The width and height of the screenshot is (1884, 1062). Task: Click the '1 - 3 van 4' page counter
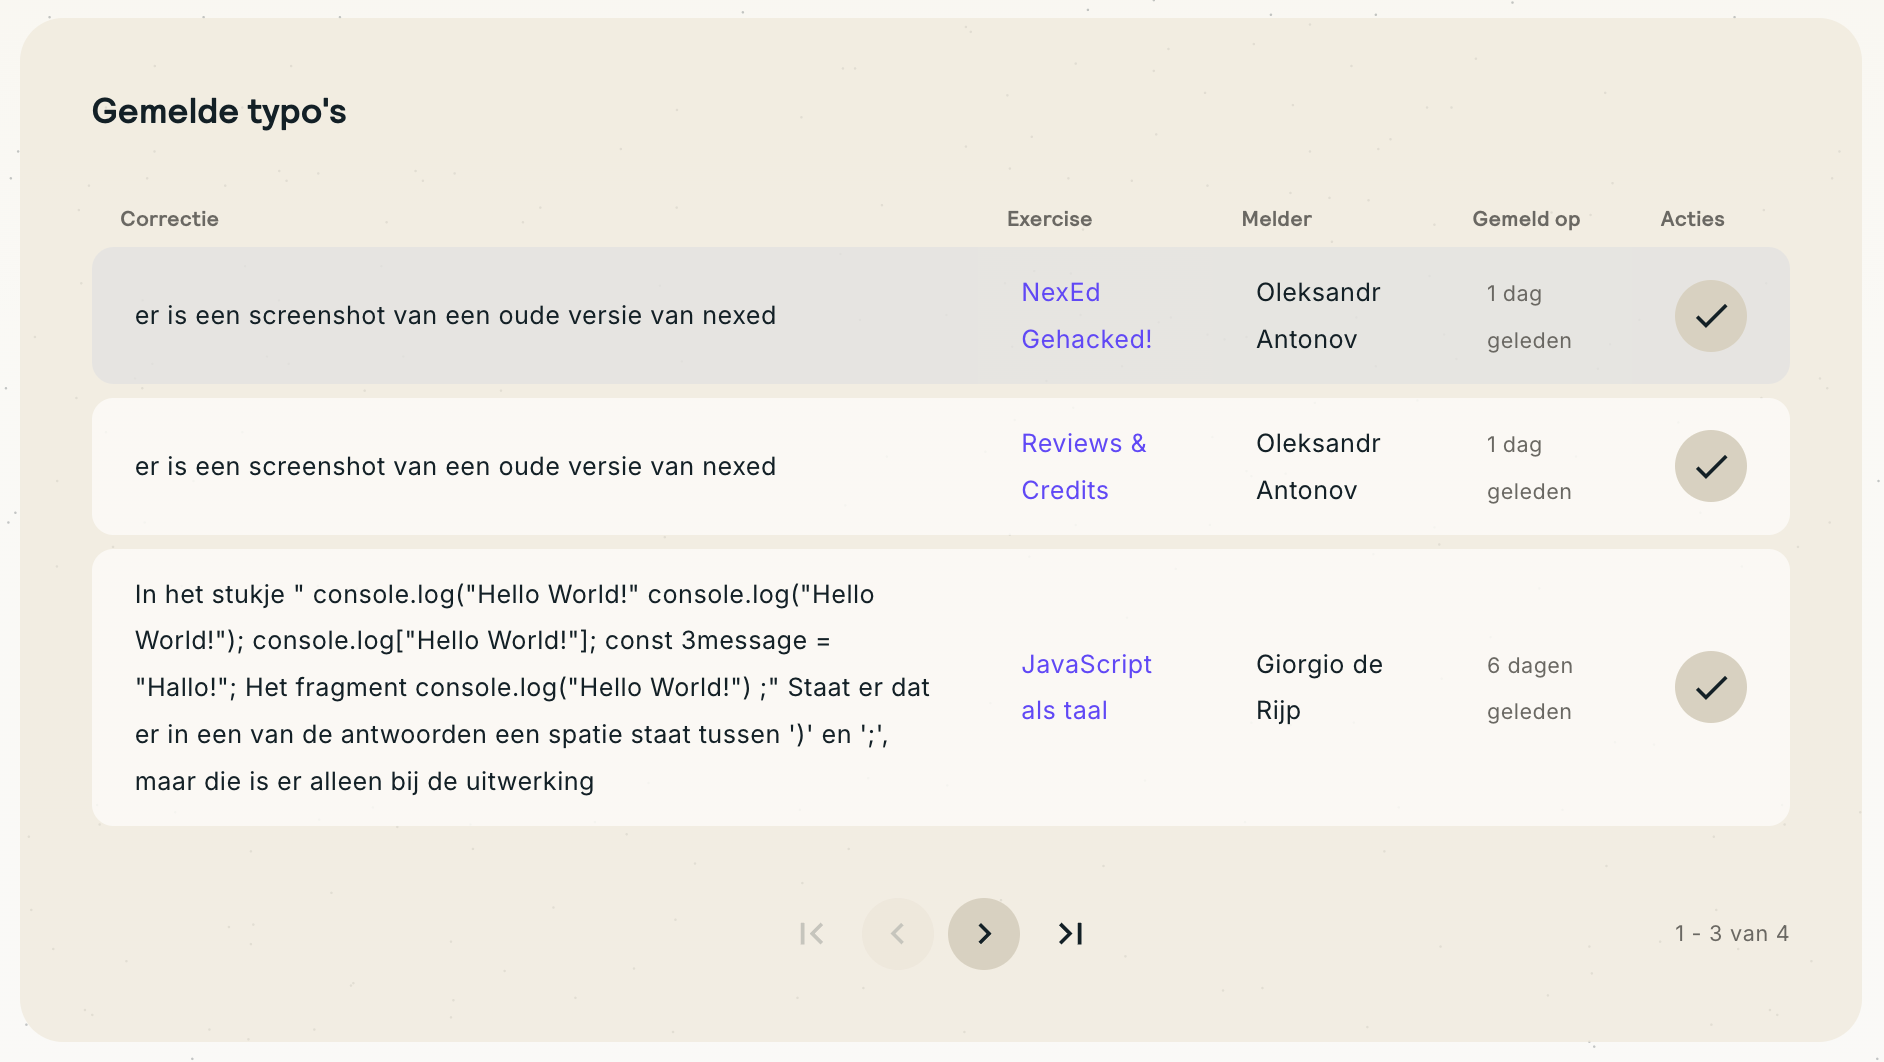pos(1731,933)
